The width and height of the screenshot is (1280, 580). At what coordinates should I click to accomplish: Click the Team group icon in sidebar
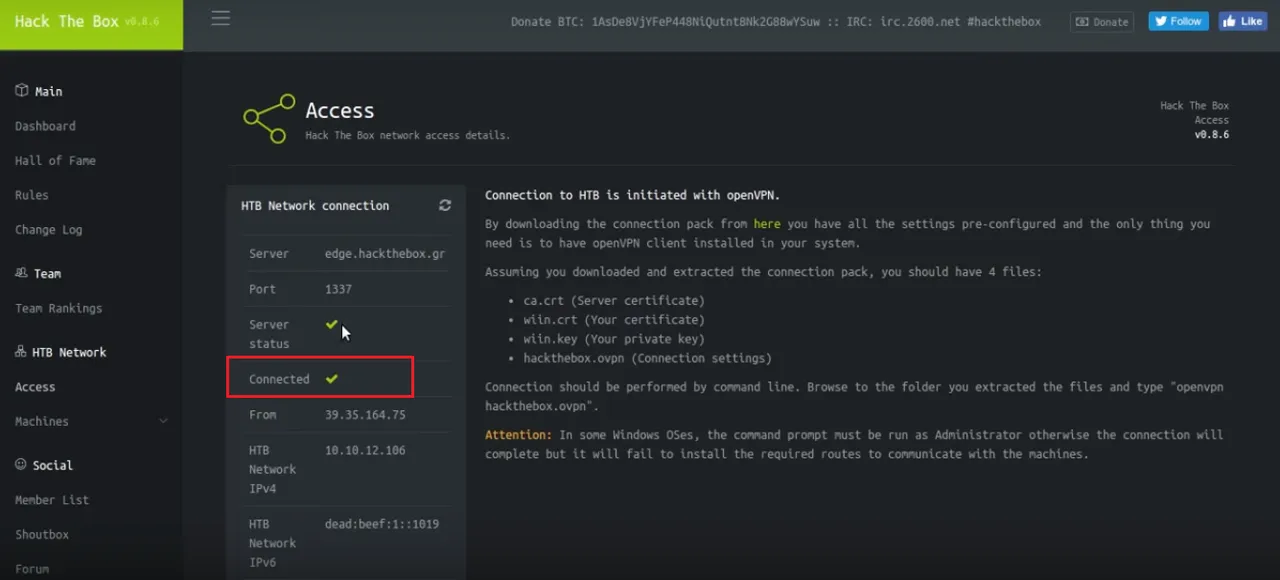point(21,273)
